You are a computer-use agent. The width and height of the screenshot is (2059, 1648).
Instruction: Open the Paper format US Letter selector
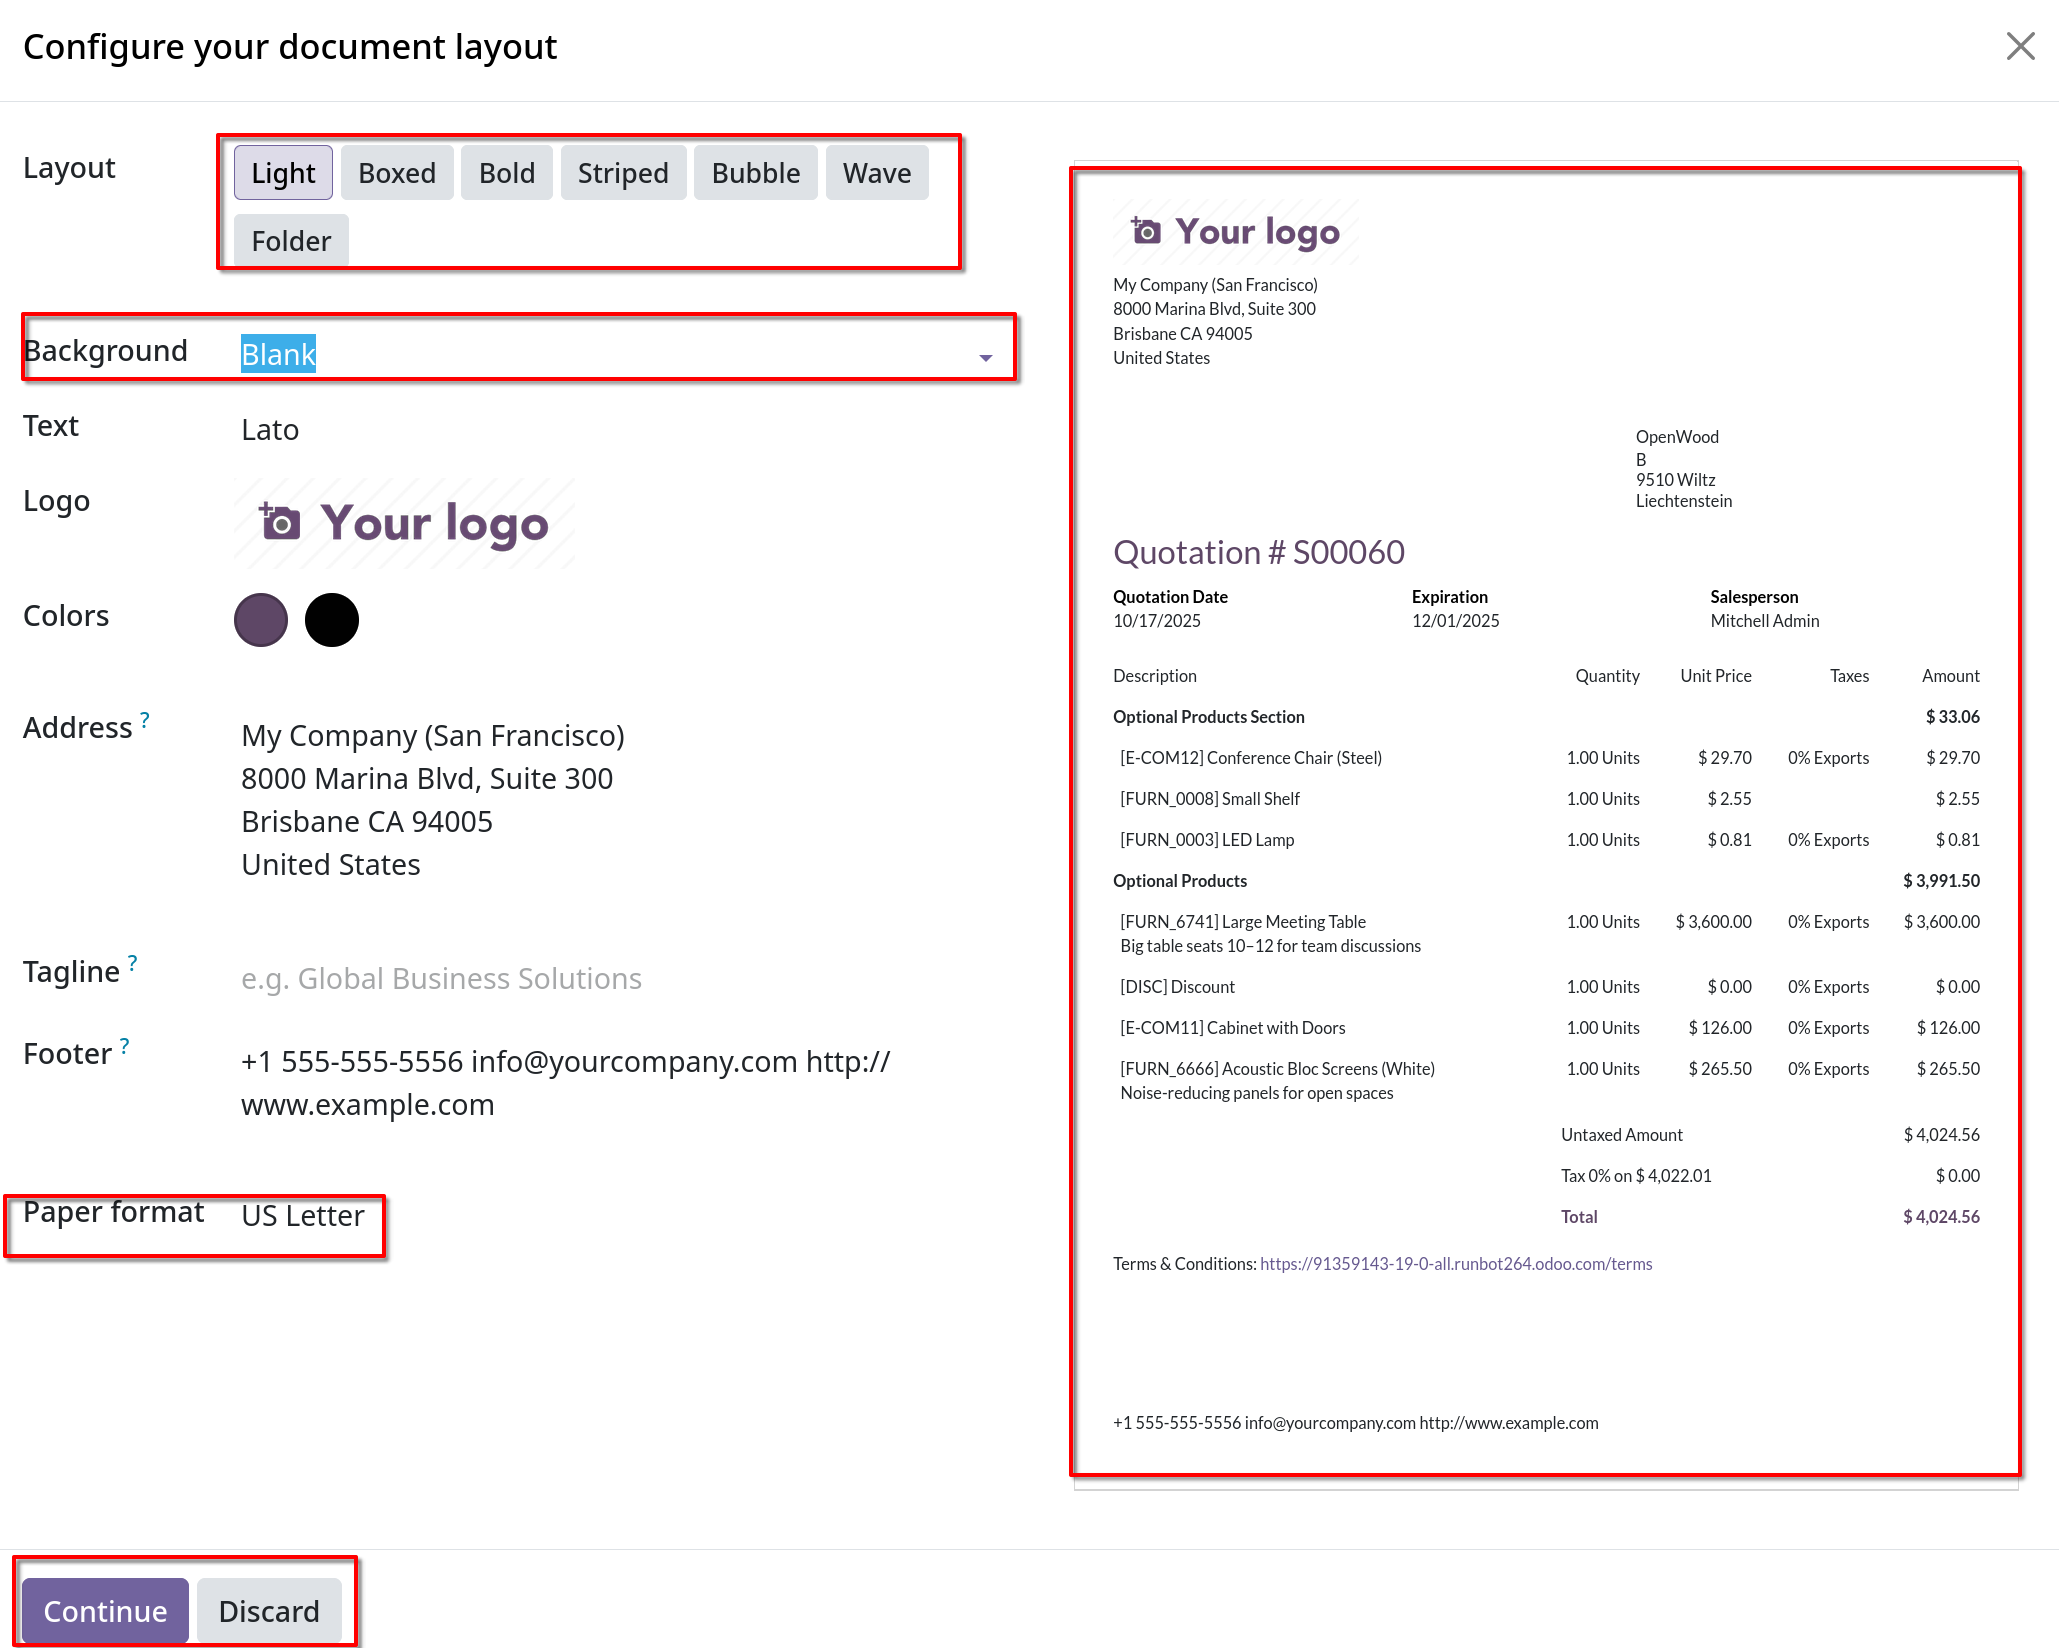tap(302, 1215)
